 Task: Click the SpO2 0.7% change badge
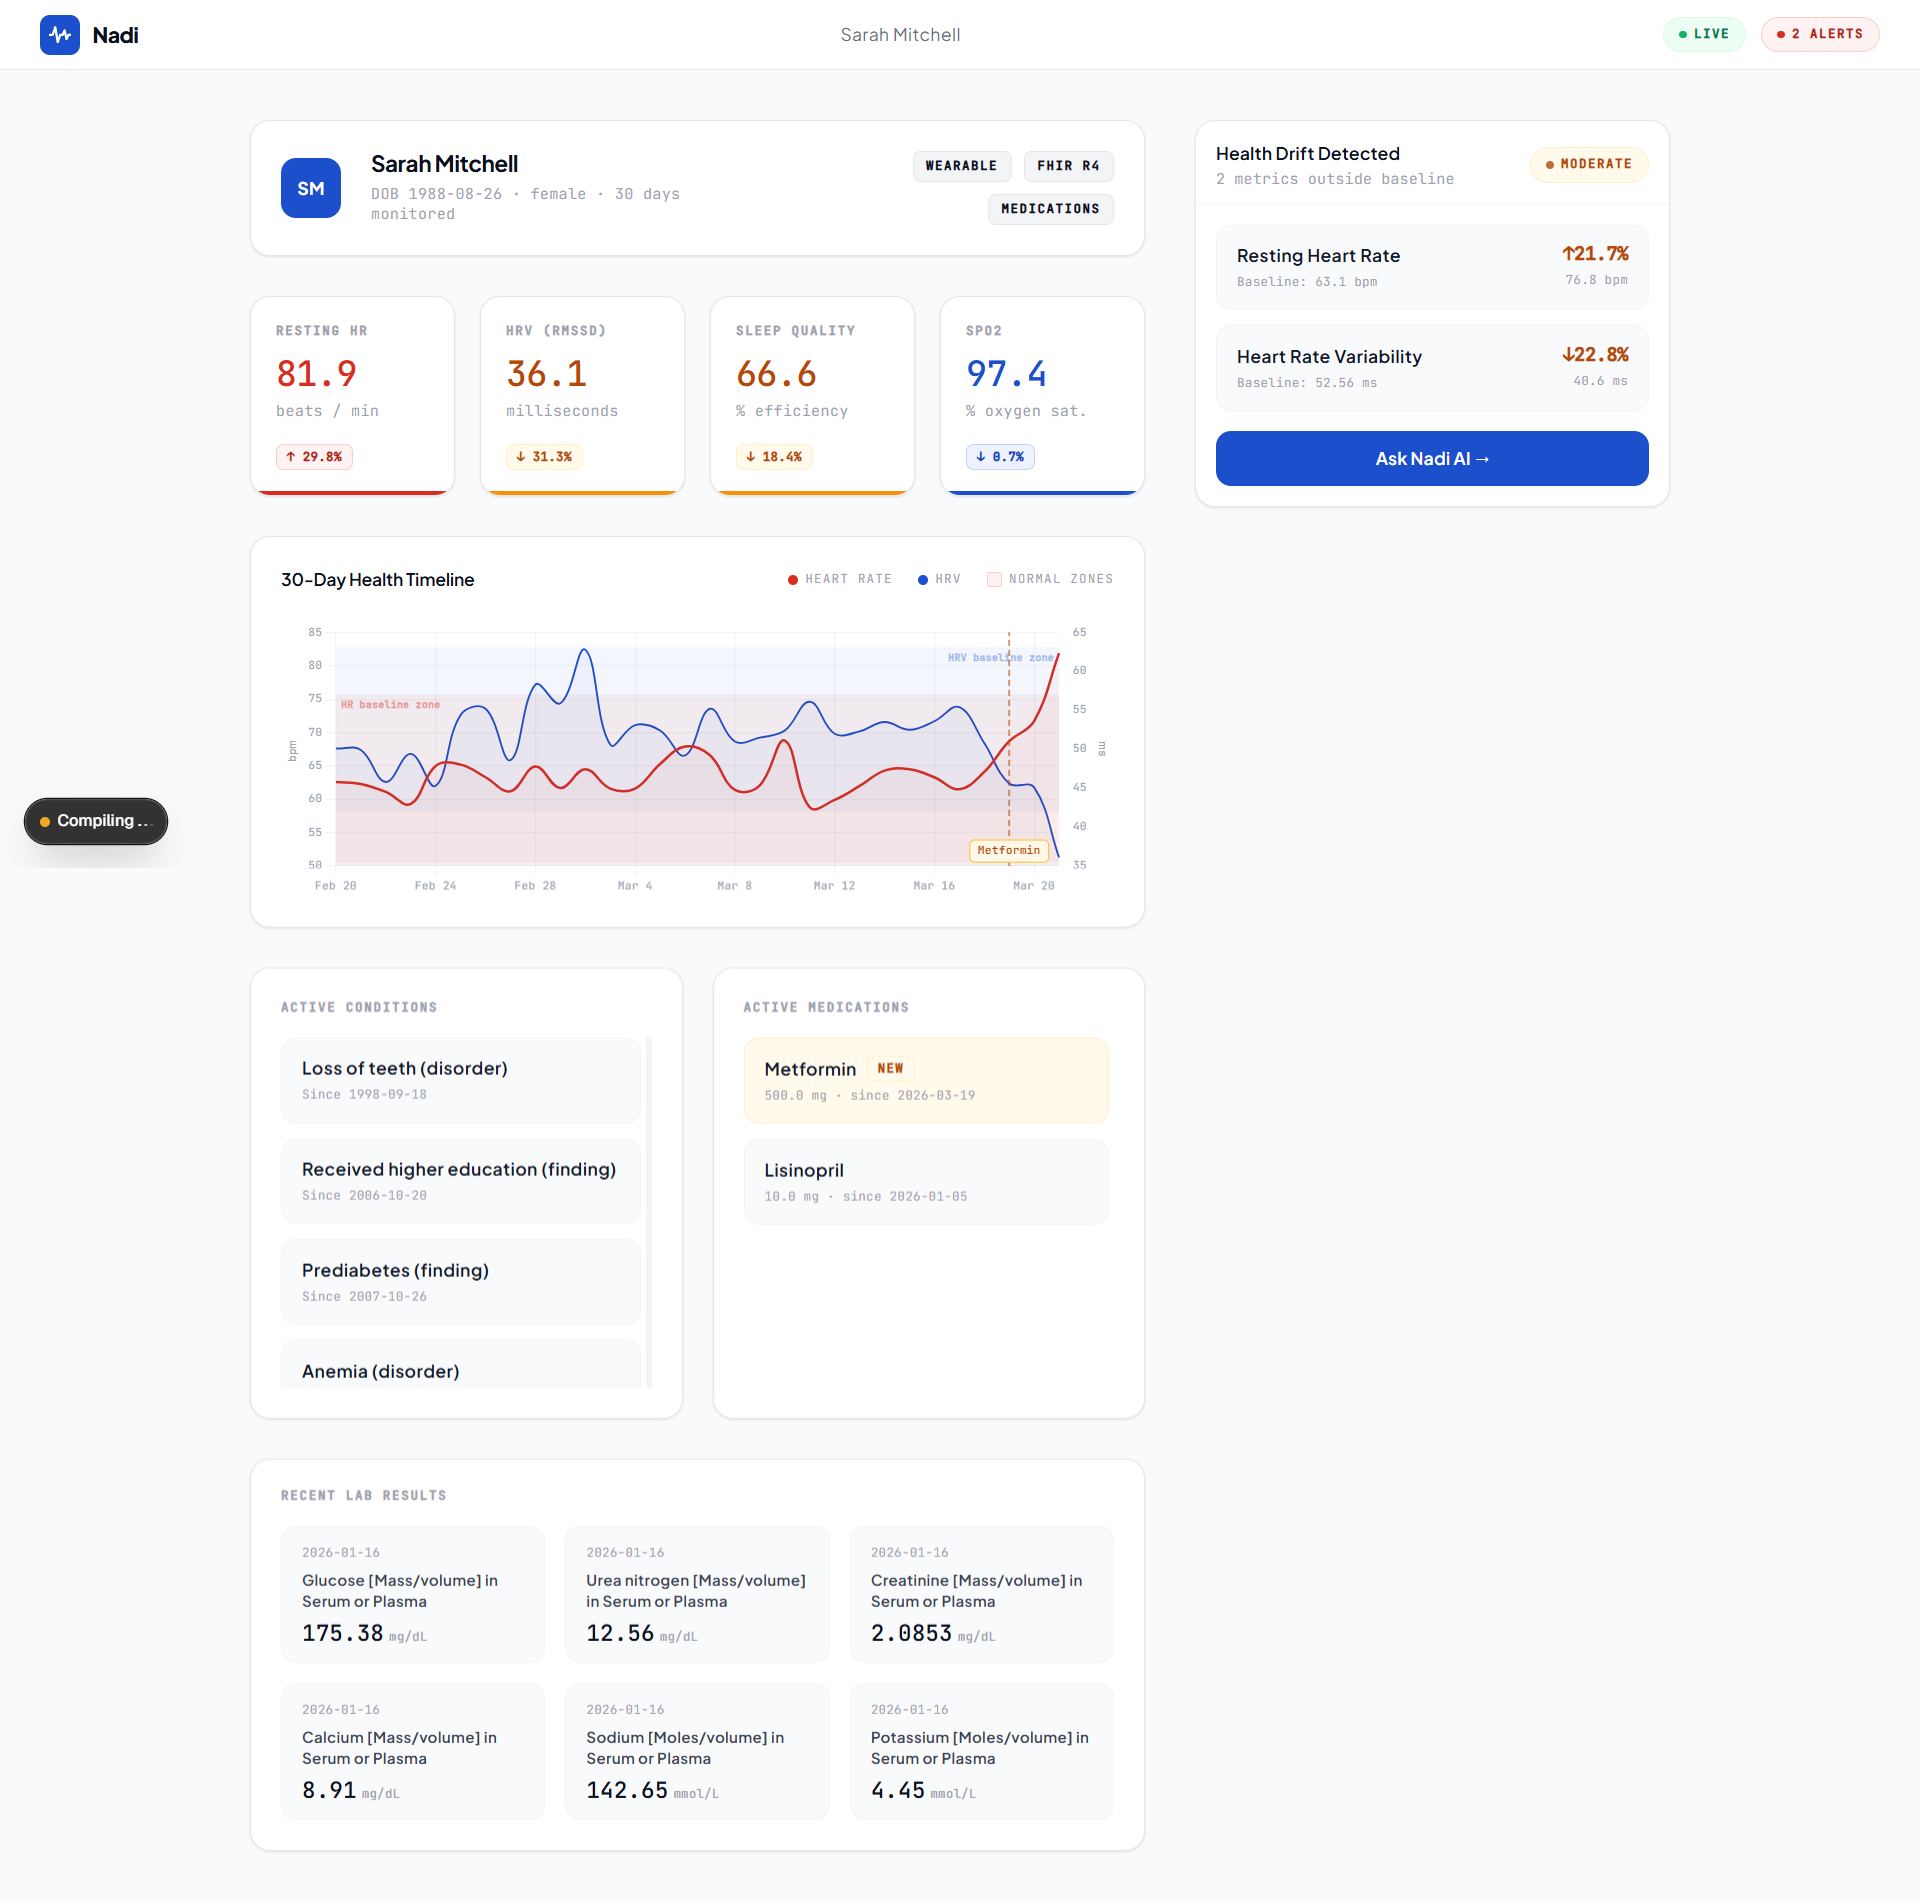coord(1000,457)
